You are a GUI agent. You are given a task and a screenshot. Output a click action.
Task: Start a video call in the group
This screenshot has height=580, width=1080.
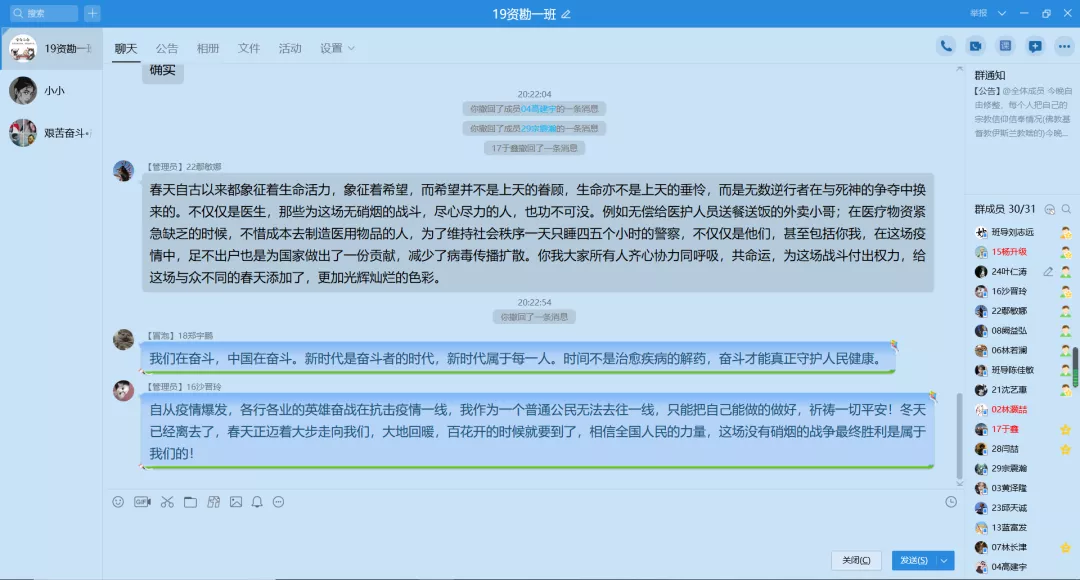[975, 46]
